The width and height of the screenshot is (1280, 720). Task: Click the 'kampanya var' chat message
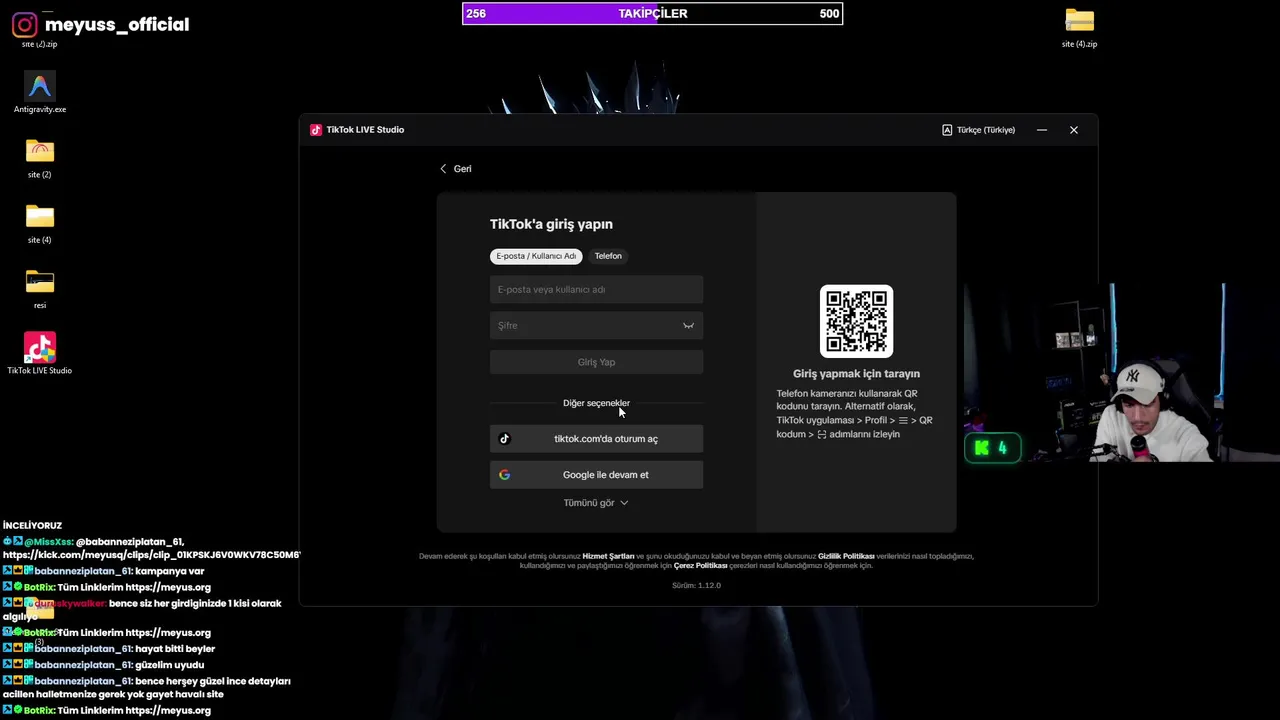(169, 571)
